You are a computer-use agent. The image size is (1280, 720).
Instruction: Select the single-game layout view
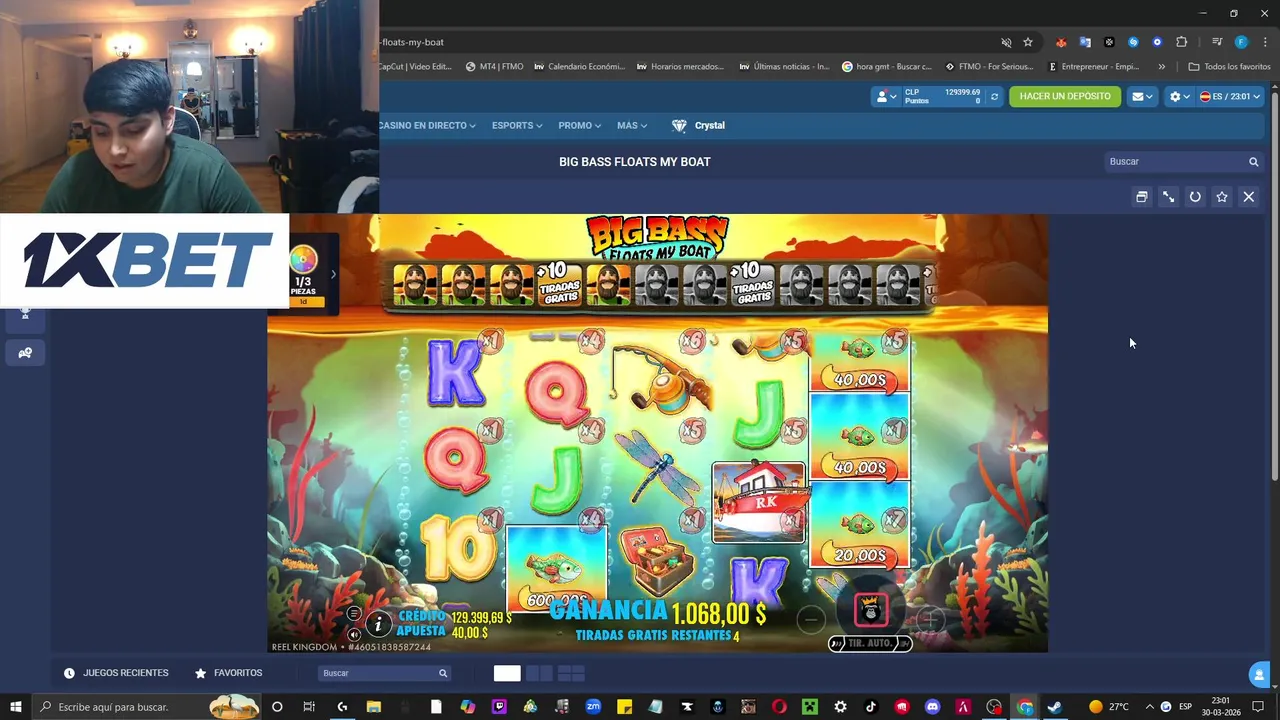507,673
